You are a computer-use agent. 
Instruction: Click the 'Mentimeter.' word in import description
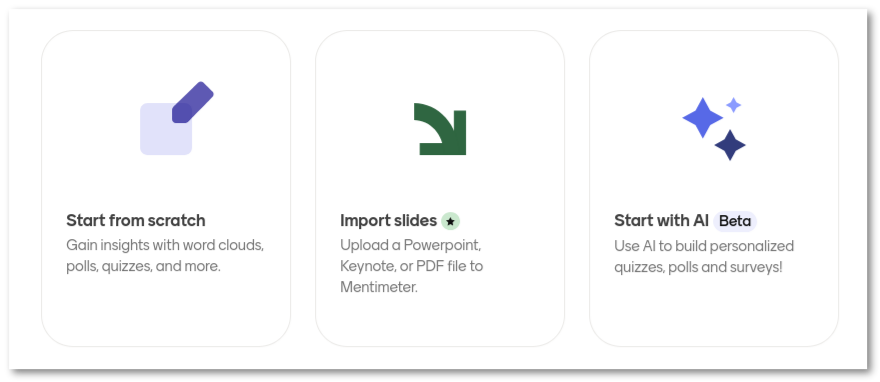click(x=379, y=287)
